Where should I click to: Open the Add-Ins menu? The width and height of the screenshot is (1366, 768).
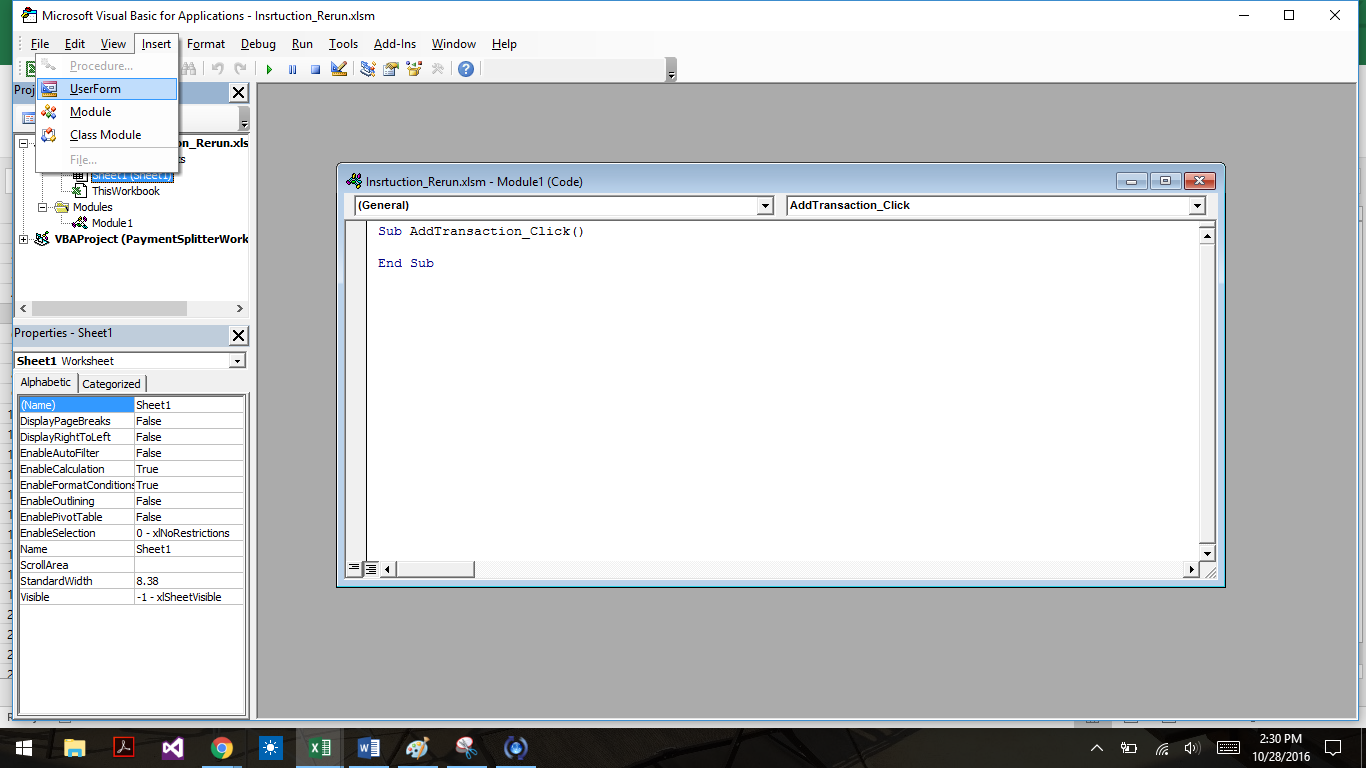coord(395,44)
